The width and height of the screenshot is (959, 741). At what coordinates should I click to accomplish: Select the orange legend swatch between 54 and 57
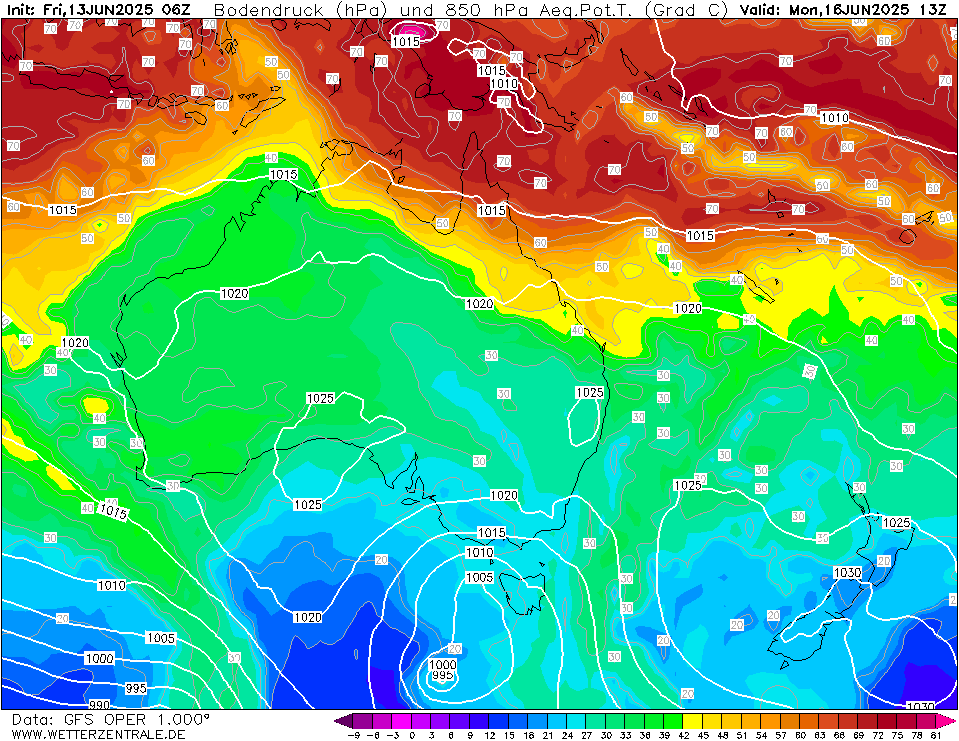tap(771, 720)
